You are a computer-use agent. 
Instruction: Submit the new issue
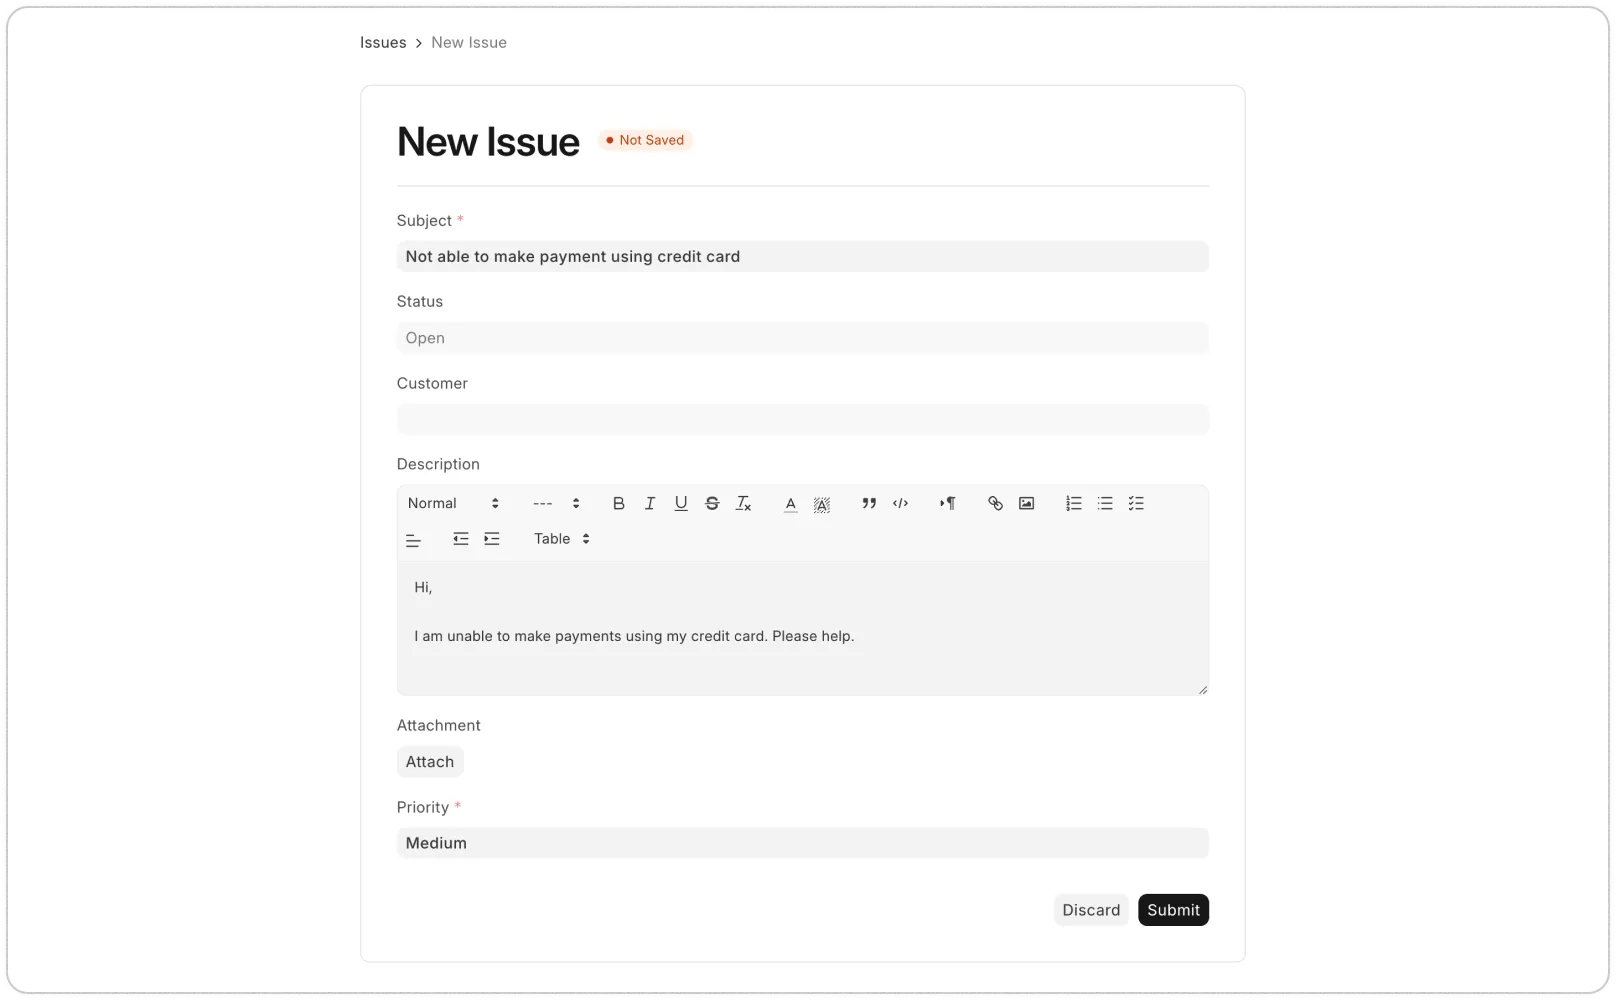[1173, 909]
